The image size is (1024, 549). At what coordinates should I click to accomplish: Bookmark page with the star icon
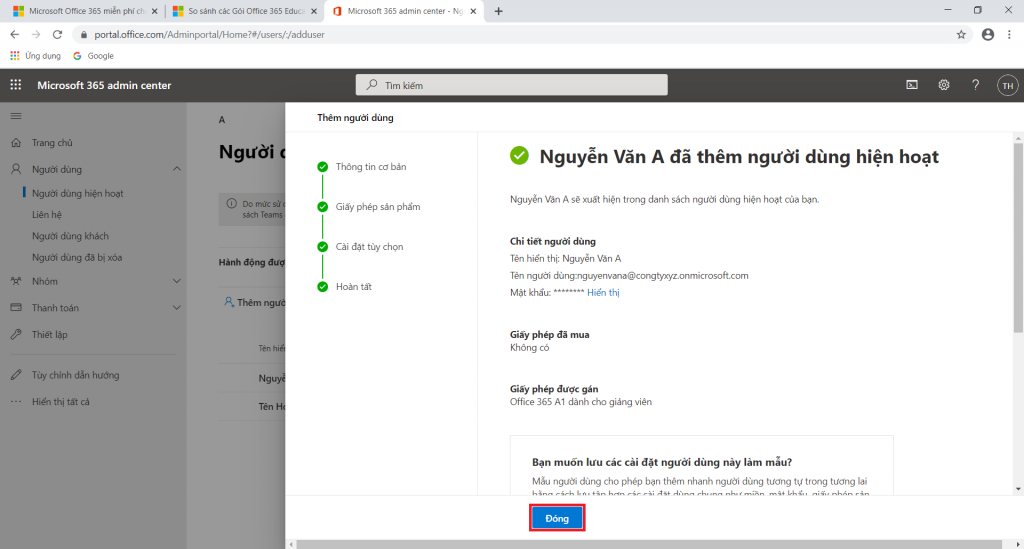click(x=961, y=35)
